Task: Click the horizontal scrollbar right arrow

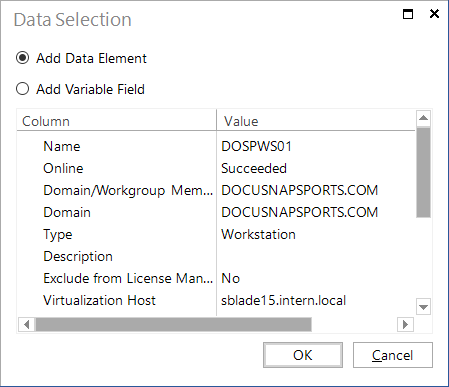Action: pos(405,324)
